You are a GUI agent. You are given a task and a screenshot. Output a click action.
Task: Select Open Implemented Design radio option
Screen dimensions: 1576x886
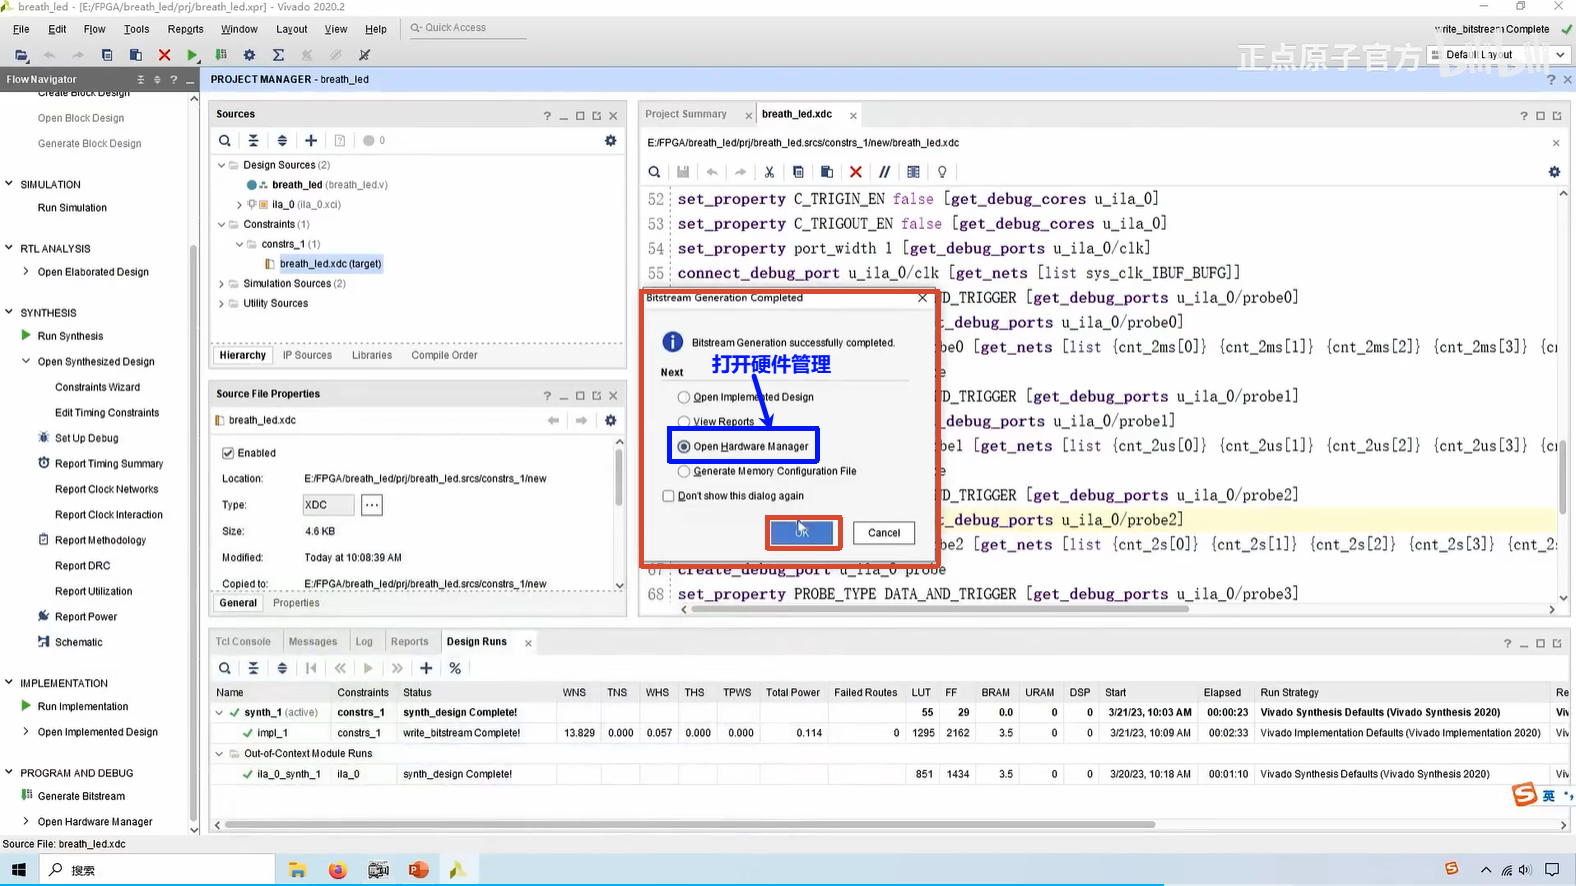[684, 397]
